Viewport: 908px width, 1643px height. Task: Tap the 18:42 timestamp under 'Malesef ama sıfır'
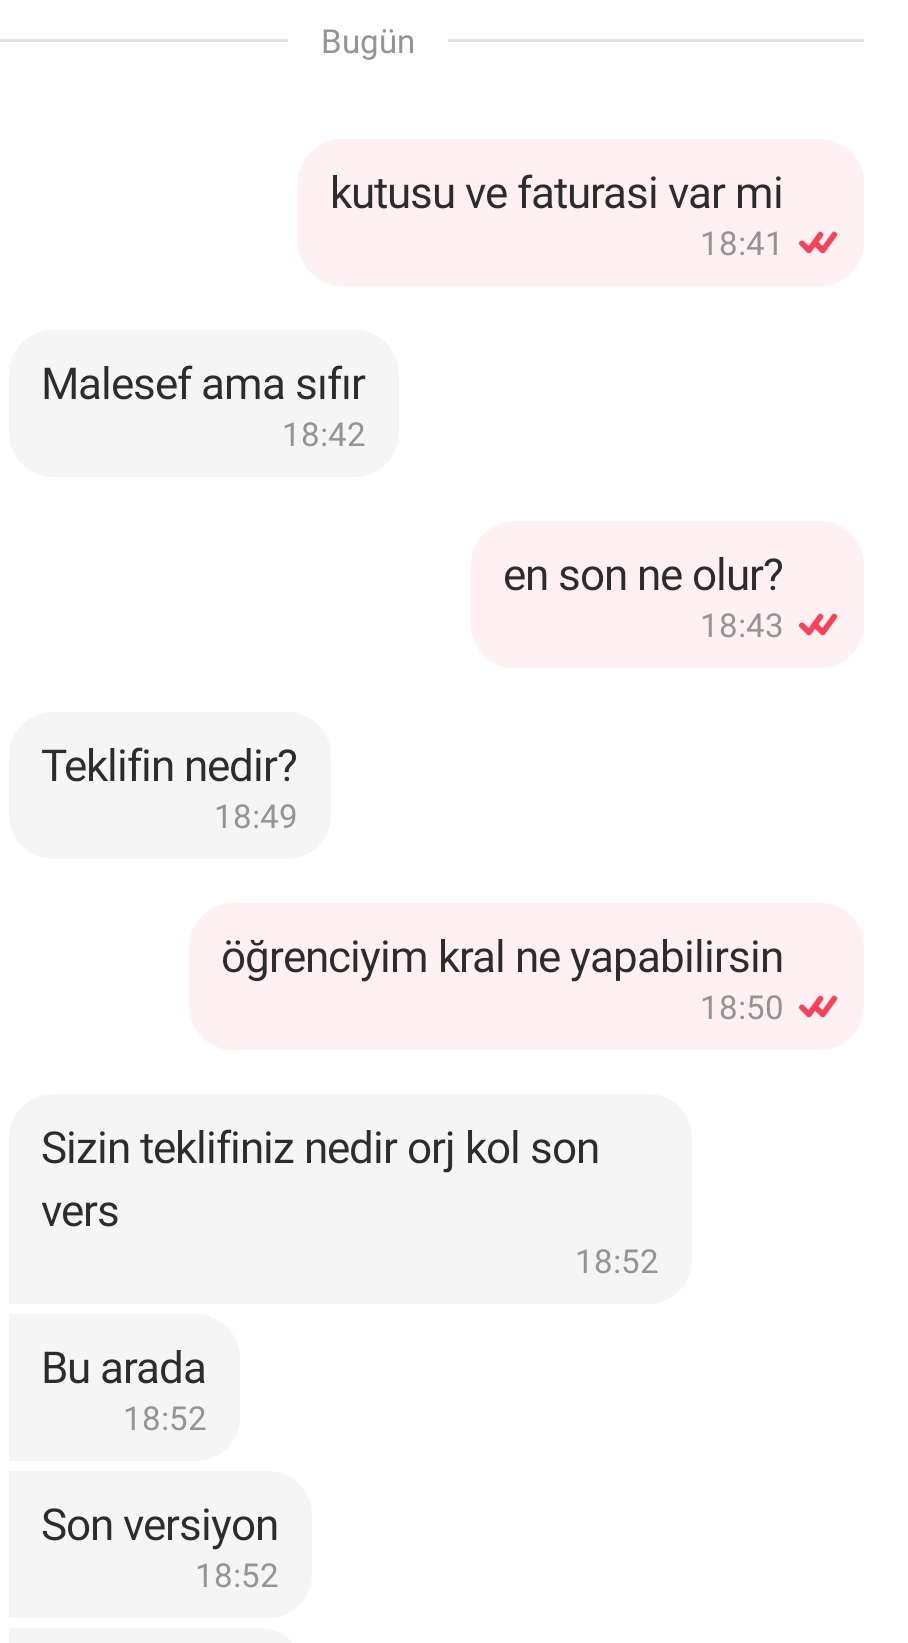pos(324,435)
